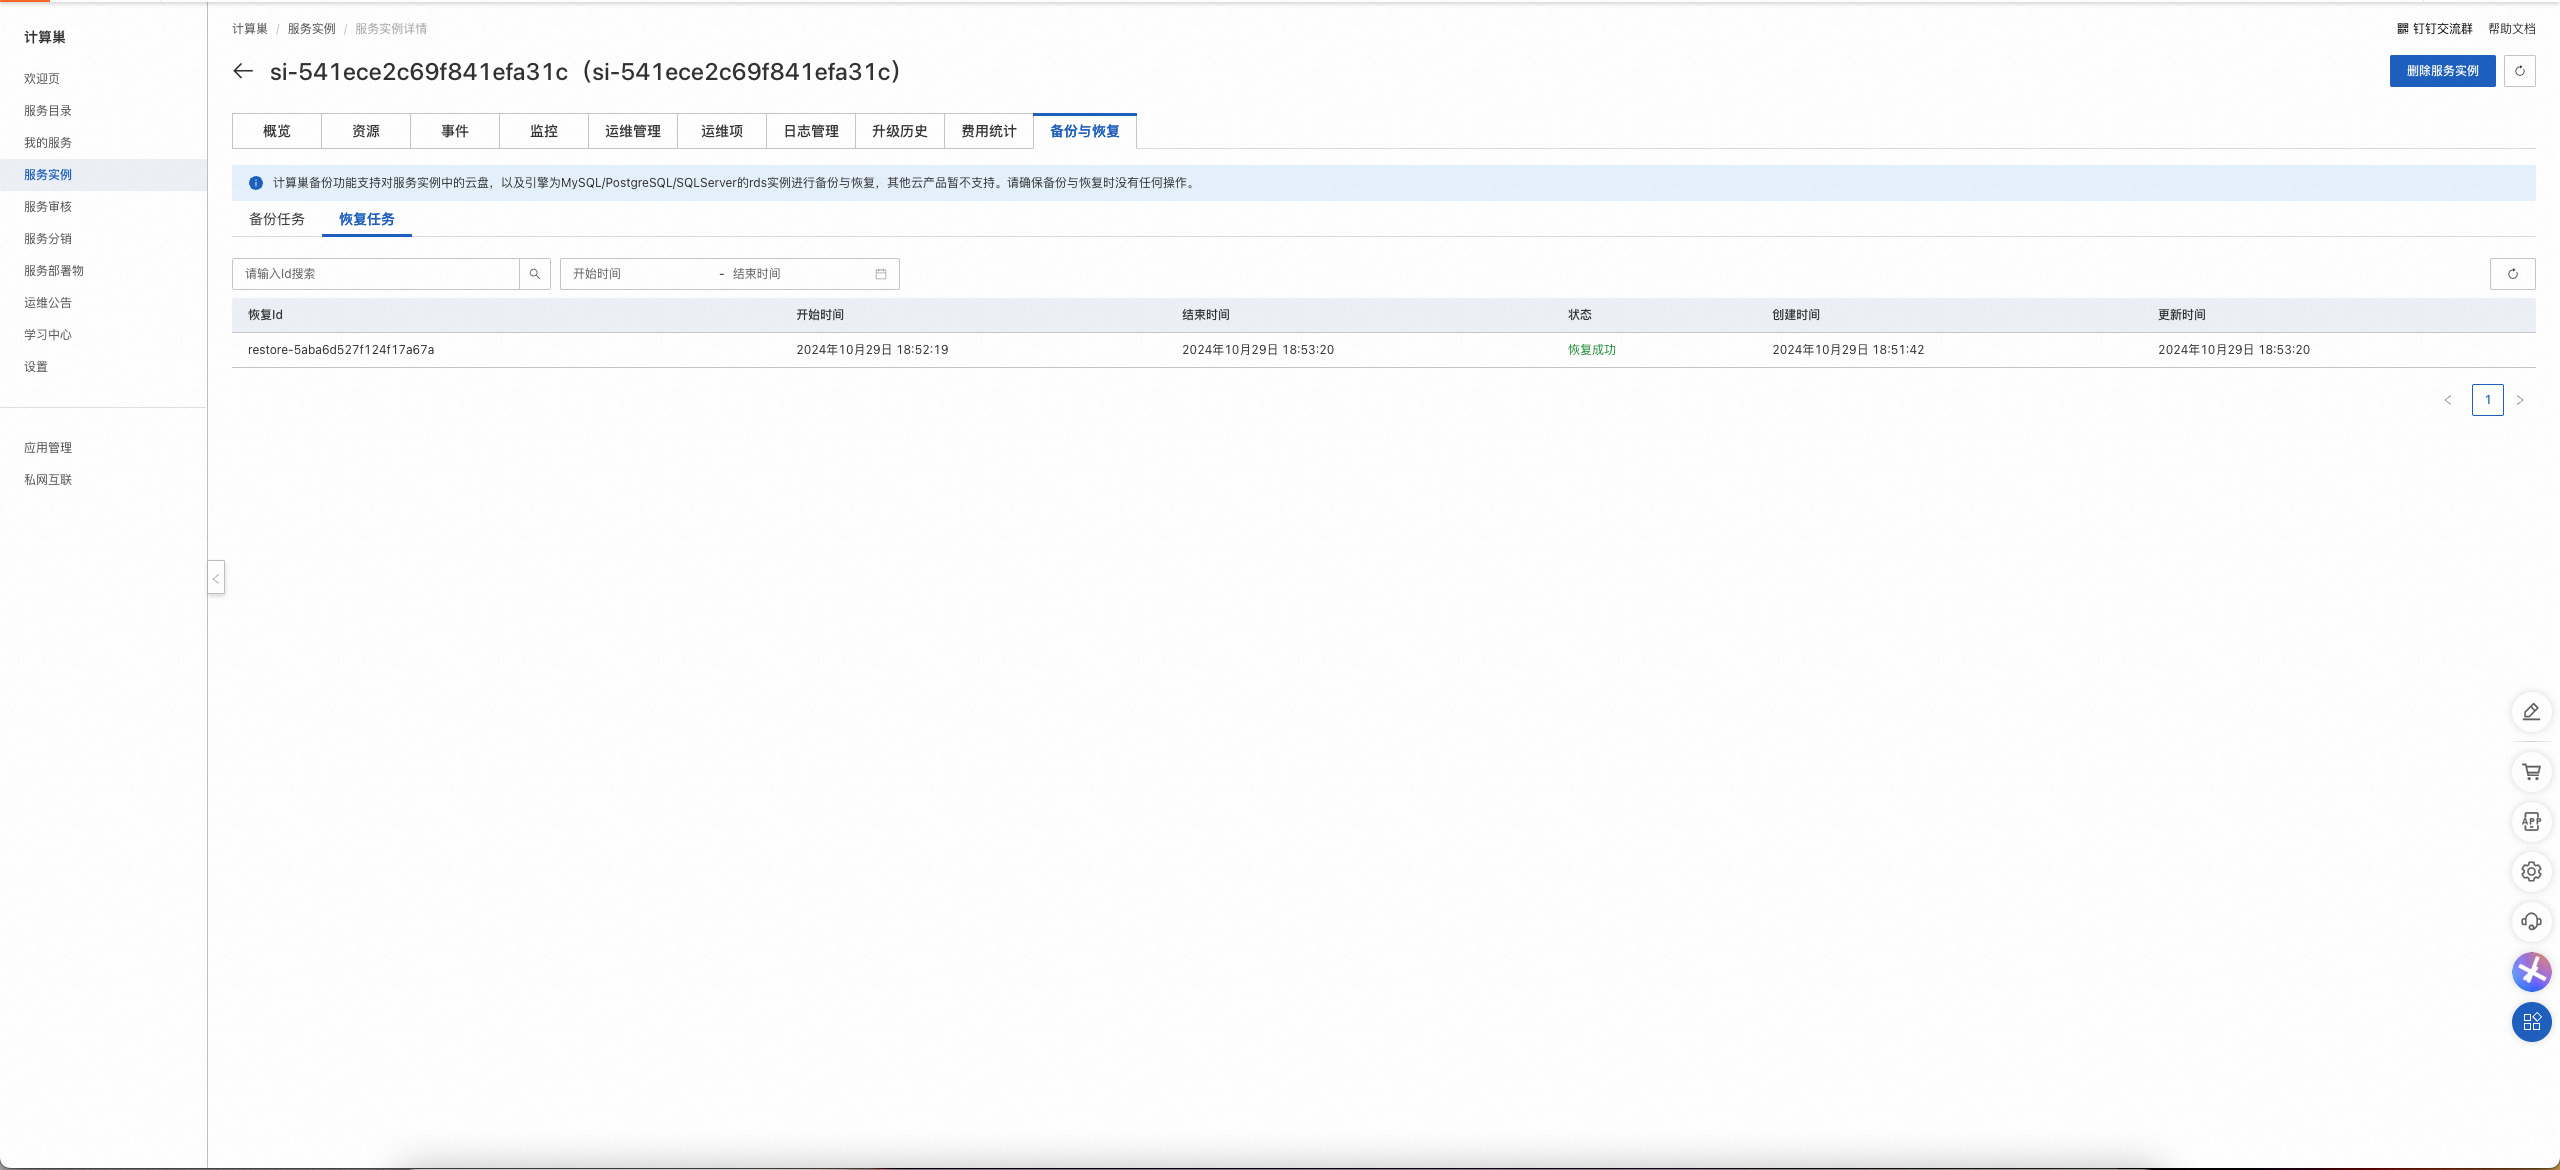Open the 运维管理 tab
2560x1170 pixels.
pos(633,131)
